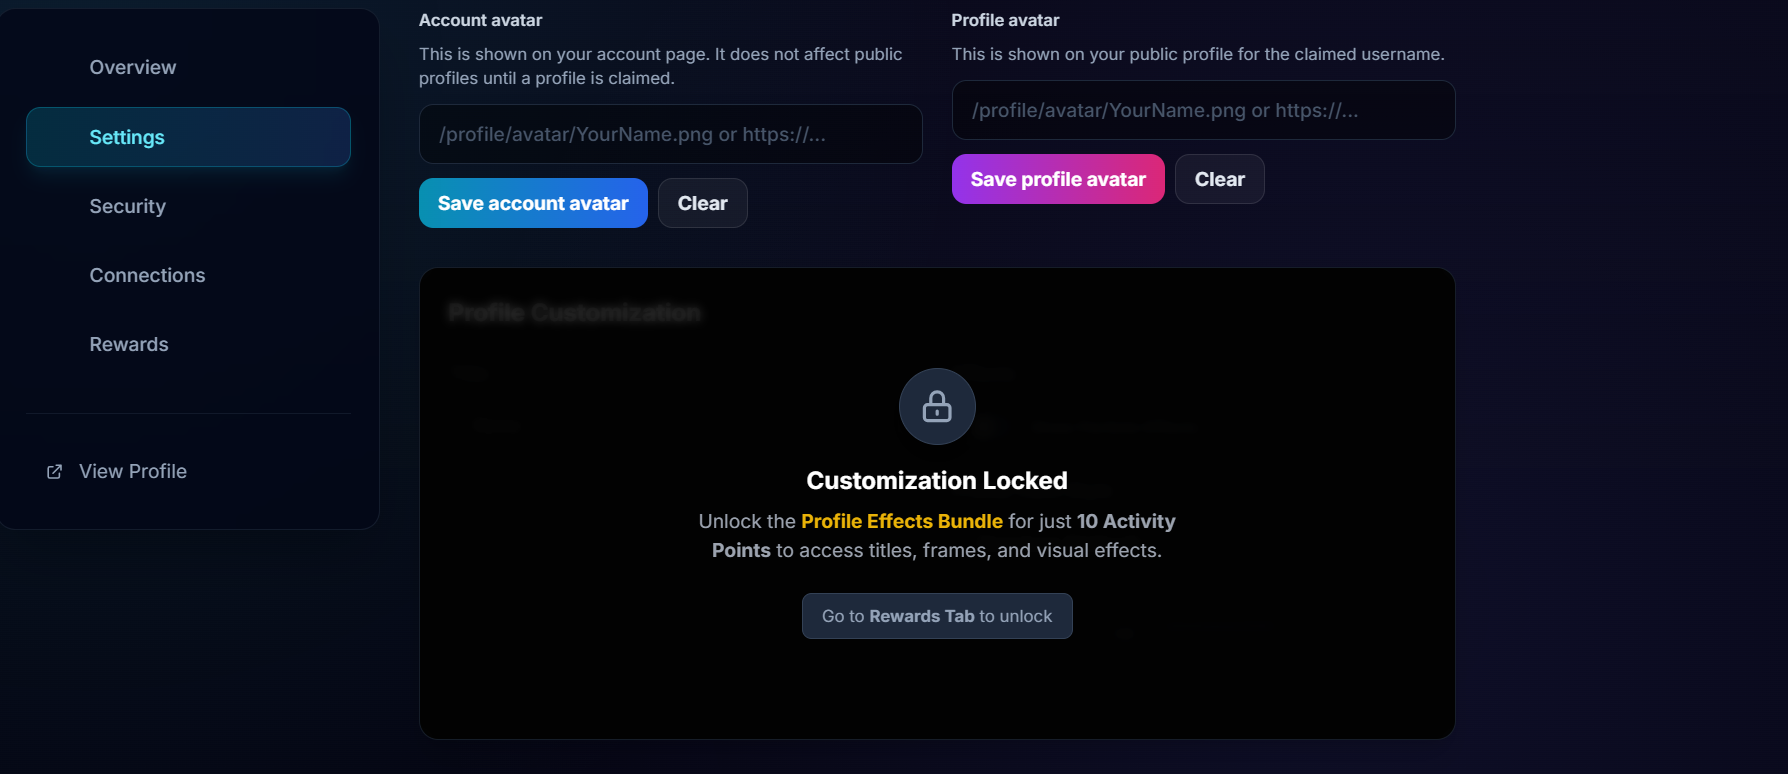The height and width of the screenshot is (774, 1788).
Task: Clear the account avatar field
Action: [x=702, y=203]
